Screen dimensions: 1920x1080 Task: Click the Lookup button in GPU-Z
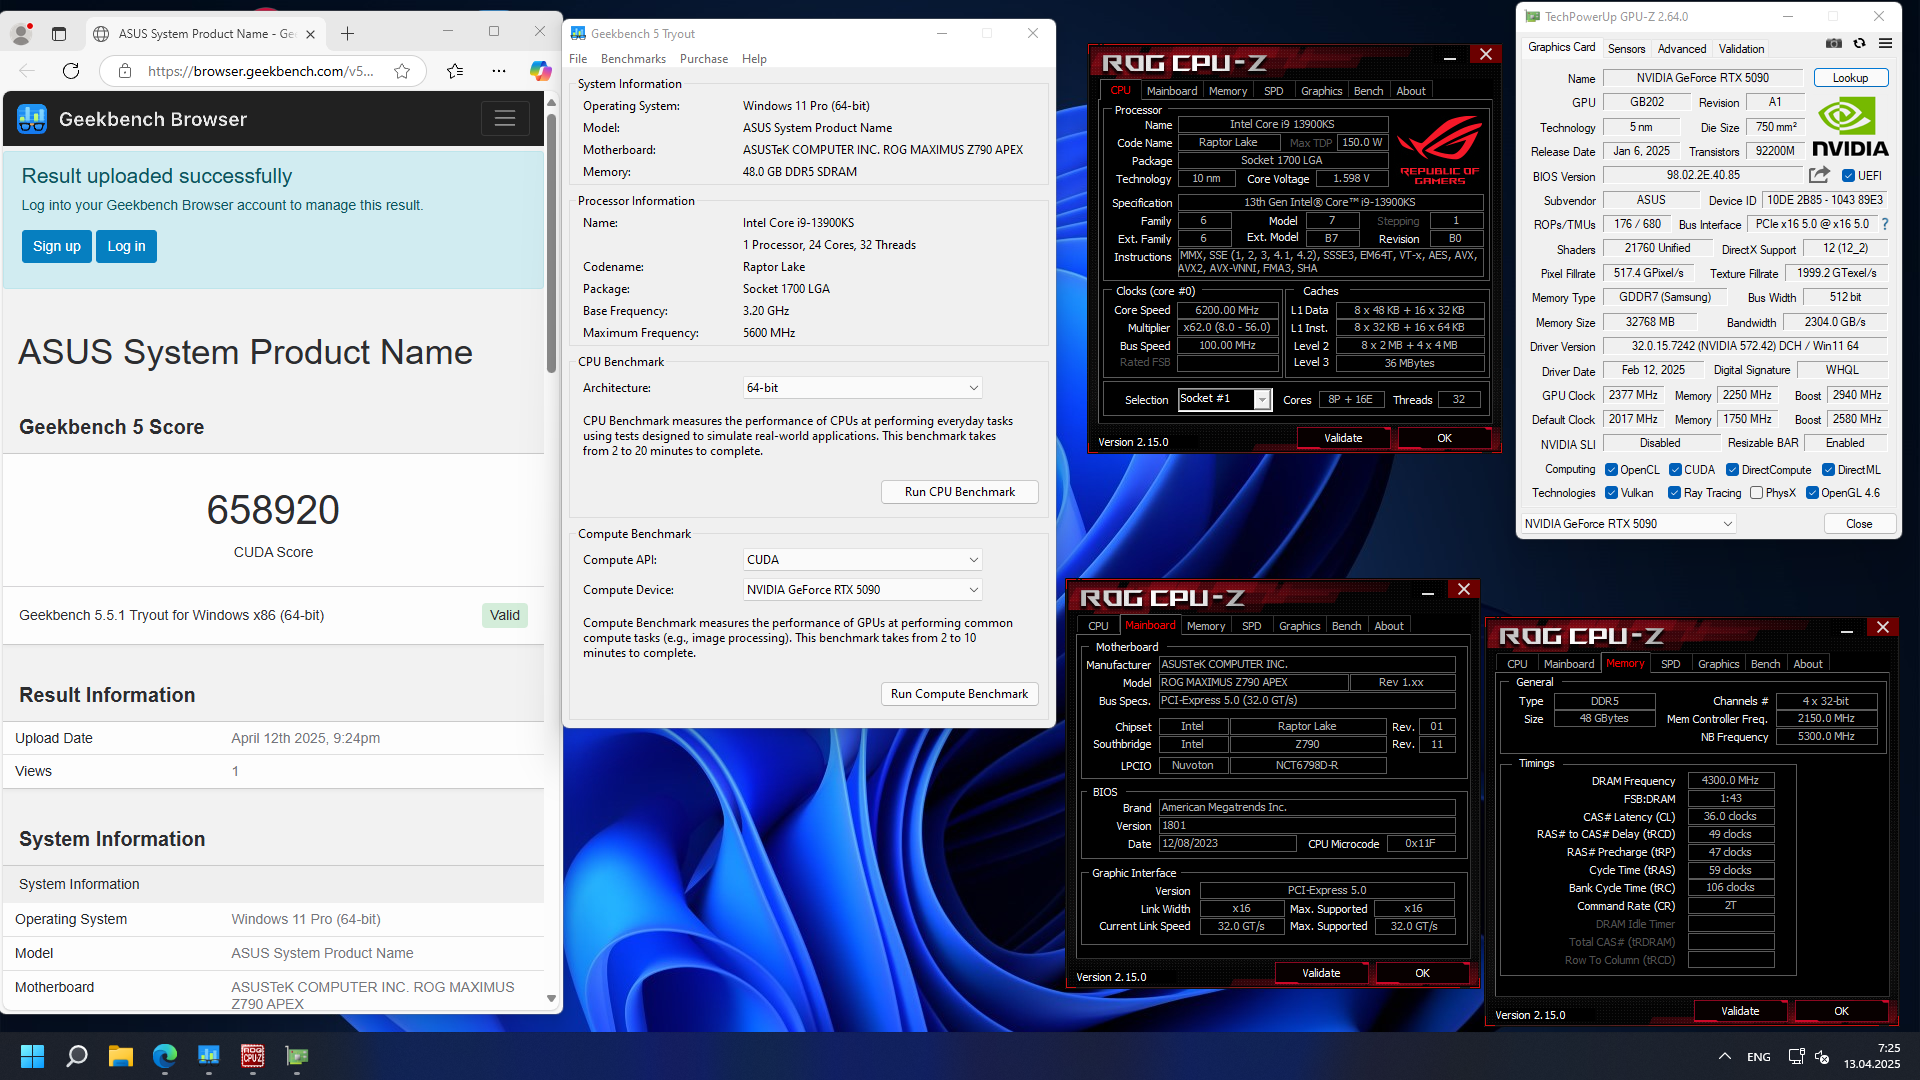[x=1850, y=78]
